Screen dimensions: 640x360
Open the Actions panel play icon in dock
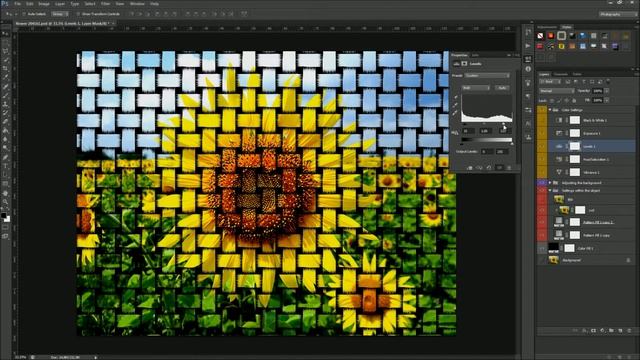pyautogui.click(x=528, y=46)
